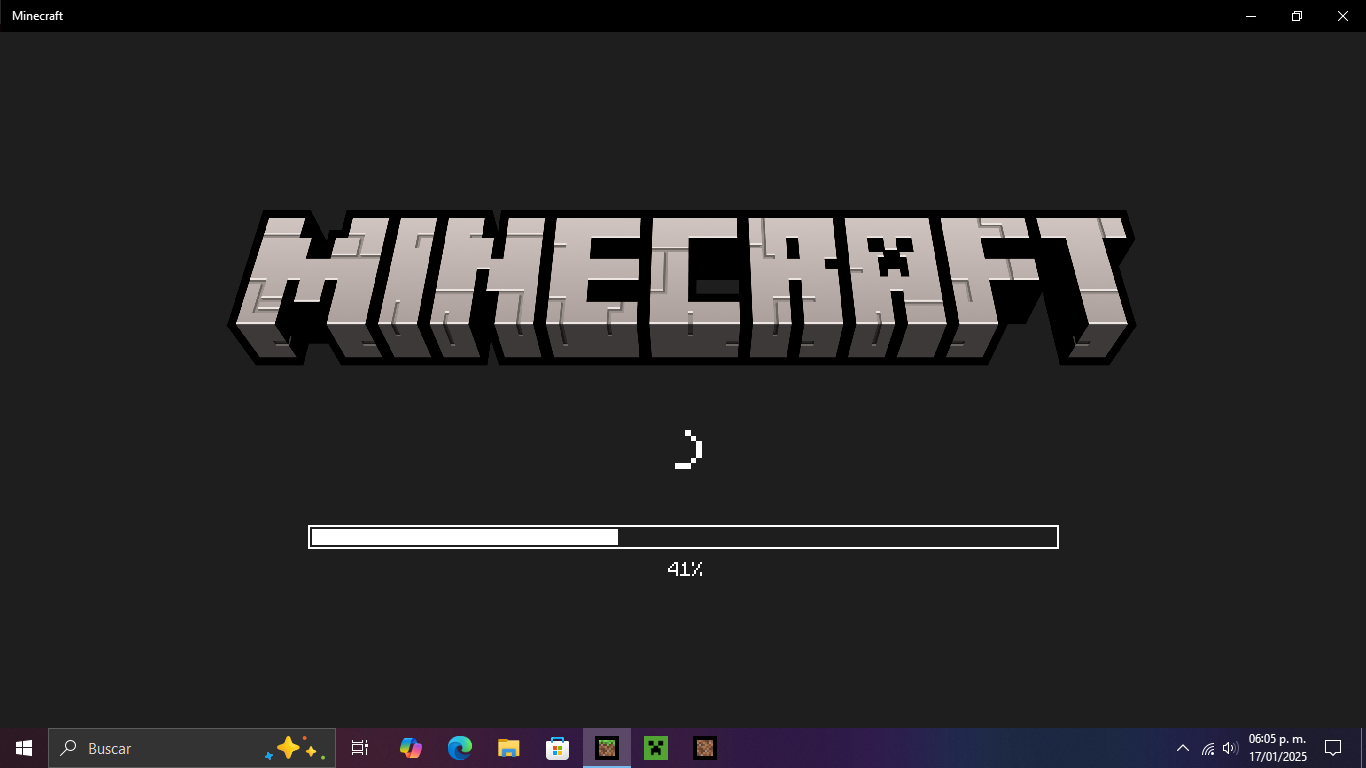This screenshot has height=768, width=1366.
Task: Open the Windows Start menu
Action: click(x=24, y=748)
